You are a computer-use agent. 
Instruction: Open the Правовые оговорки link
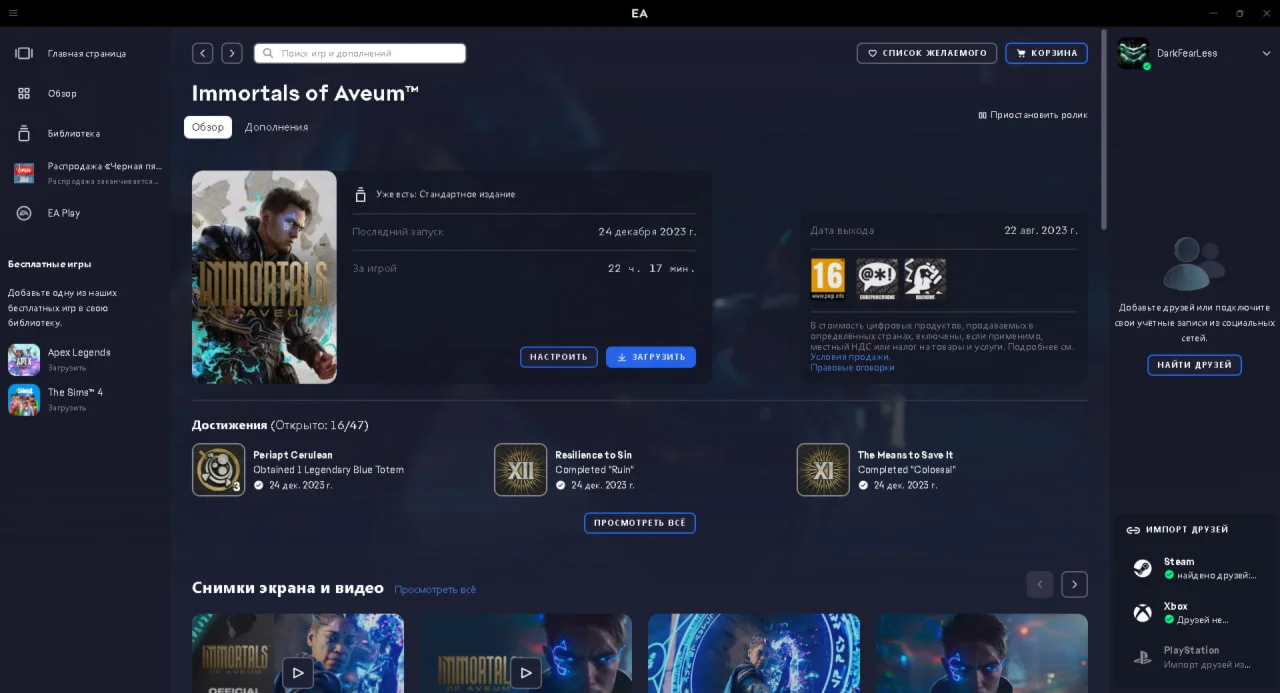pos(852,368)
